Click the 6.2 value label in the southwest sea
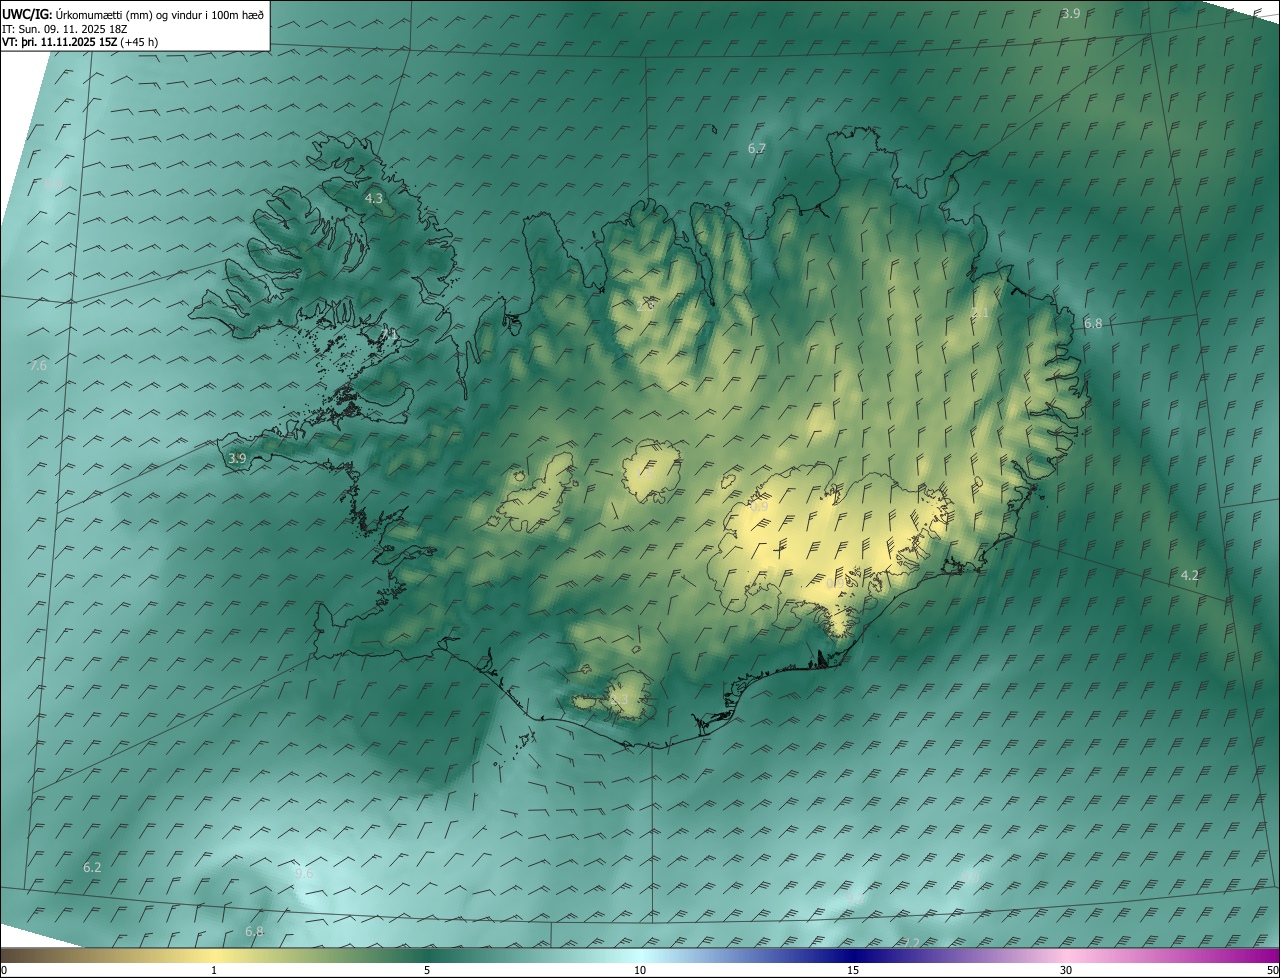The height and width of the screenshot is (978, 1280). (92, 867)
